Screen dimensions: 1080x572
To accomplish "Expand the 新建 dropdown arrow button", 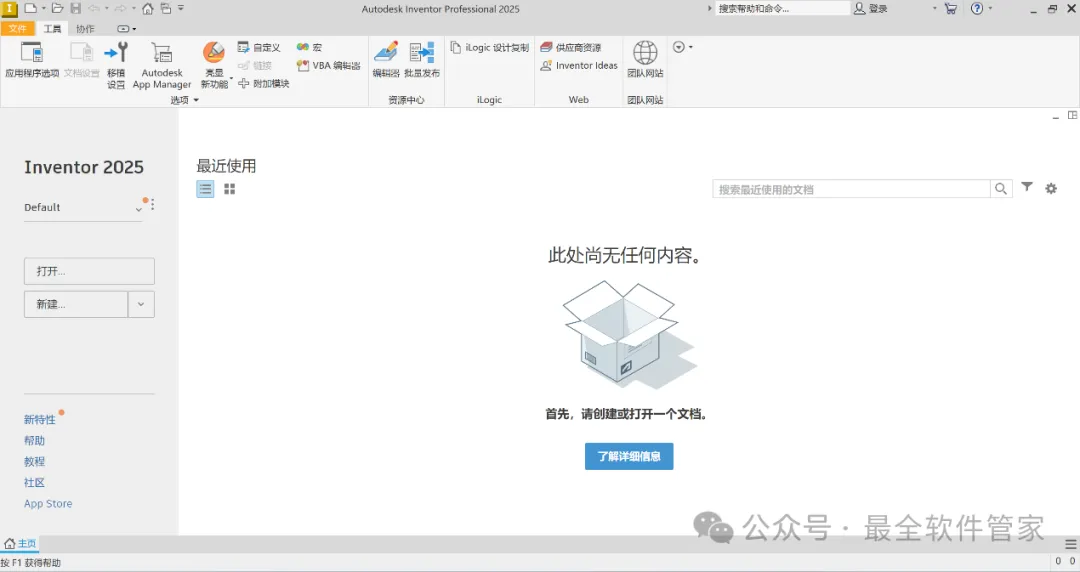I will pos(141,304).
